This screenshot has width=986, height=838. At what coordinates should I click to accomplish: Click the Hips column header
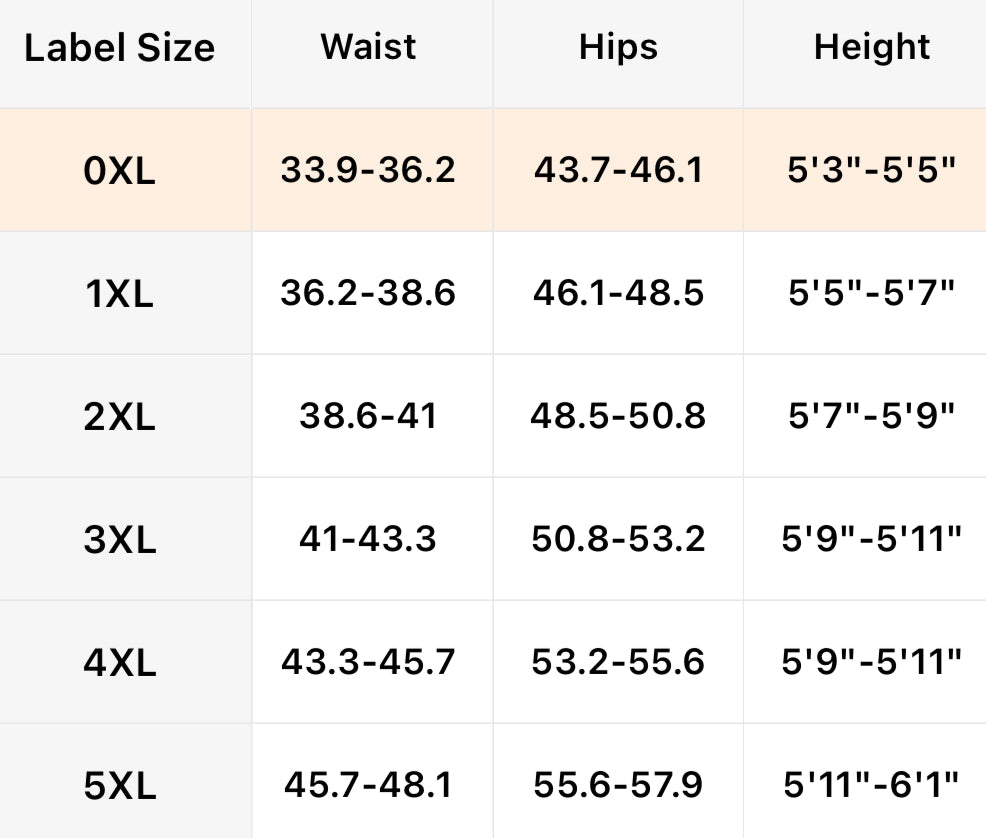(618, 47)
